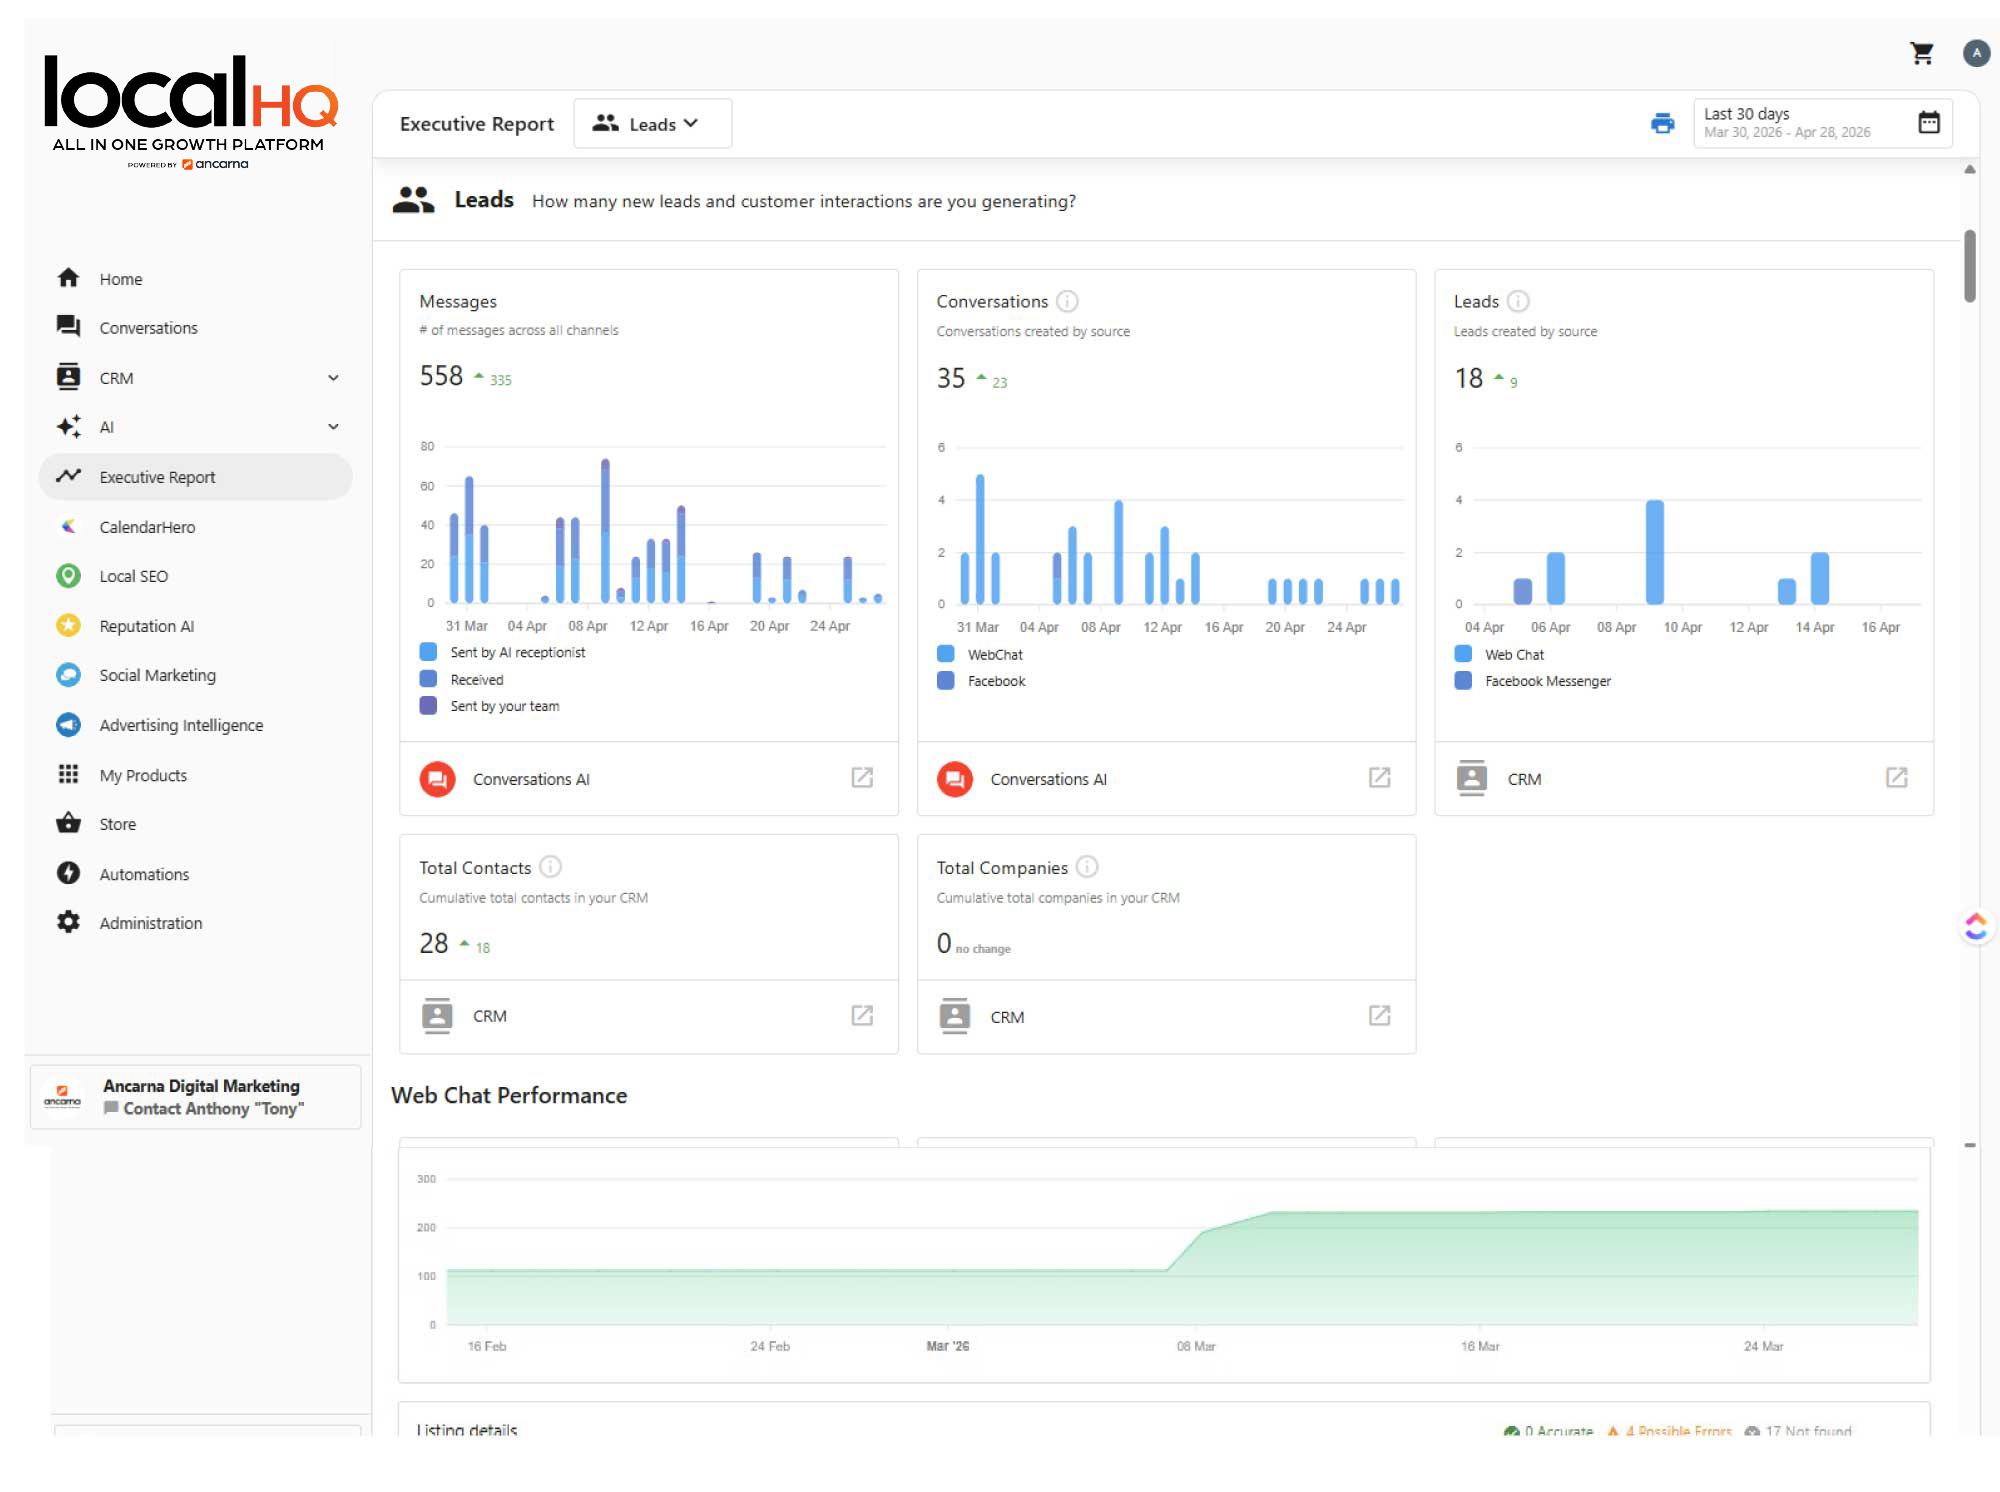
Task: Click 'Conversations AI' label under Messages card
Action: point(531,779)
